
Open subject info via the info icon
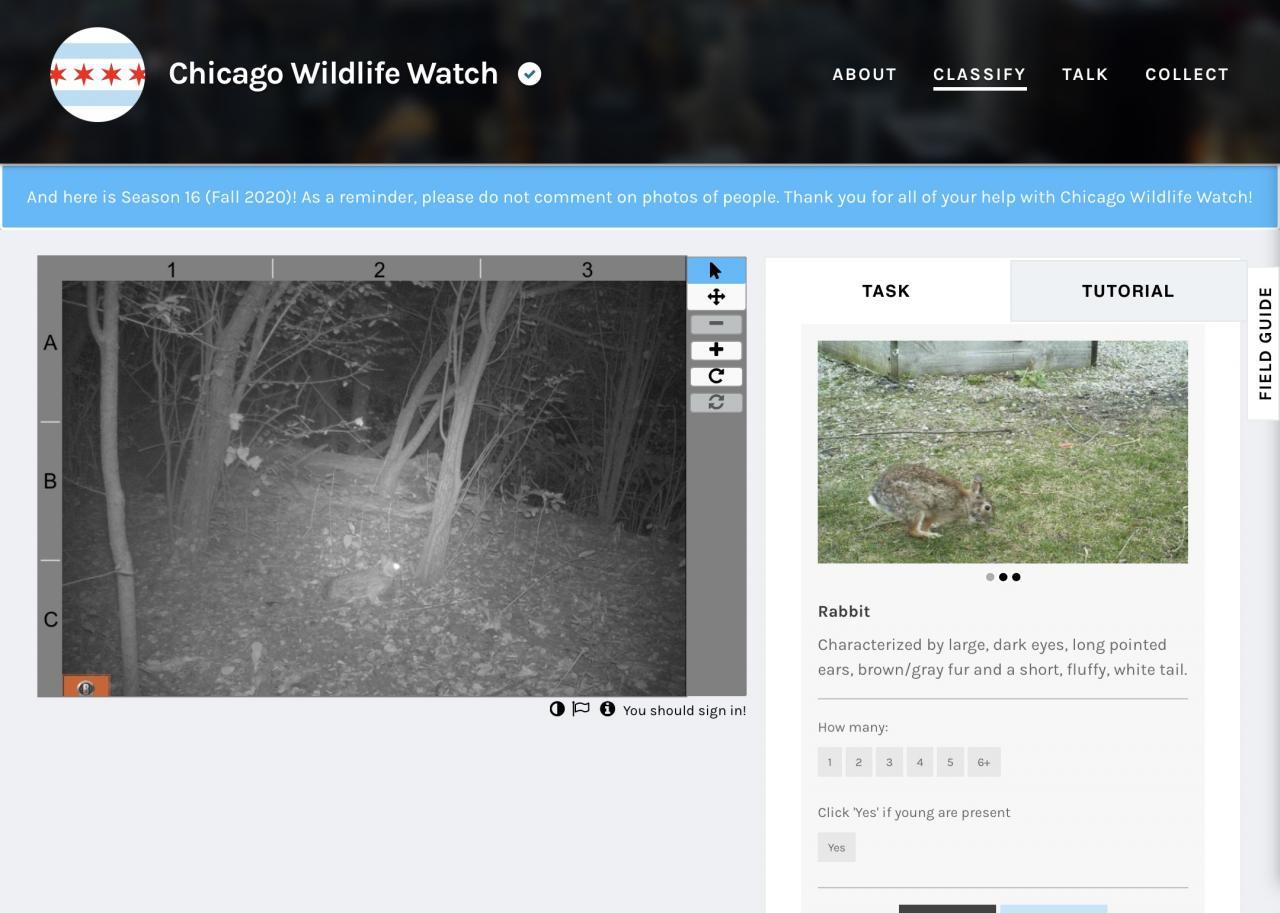tap(607, 709)
